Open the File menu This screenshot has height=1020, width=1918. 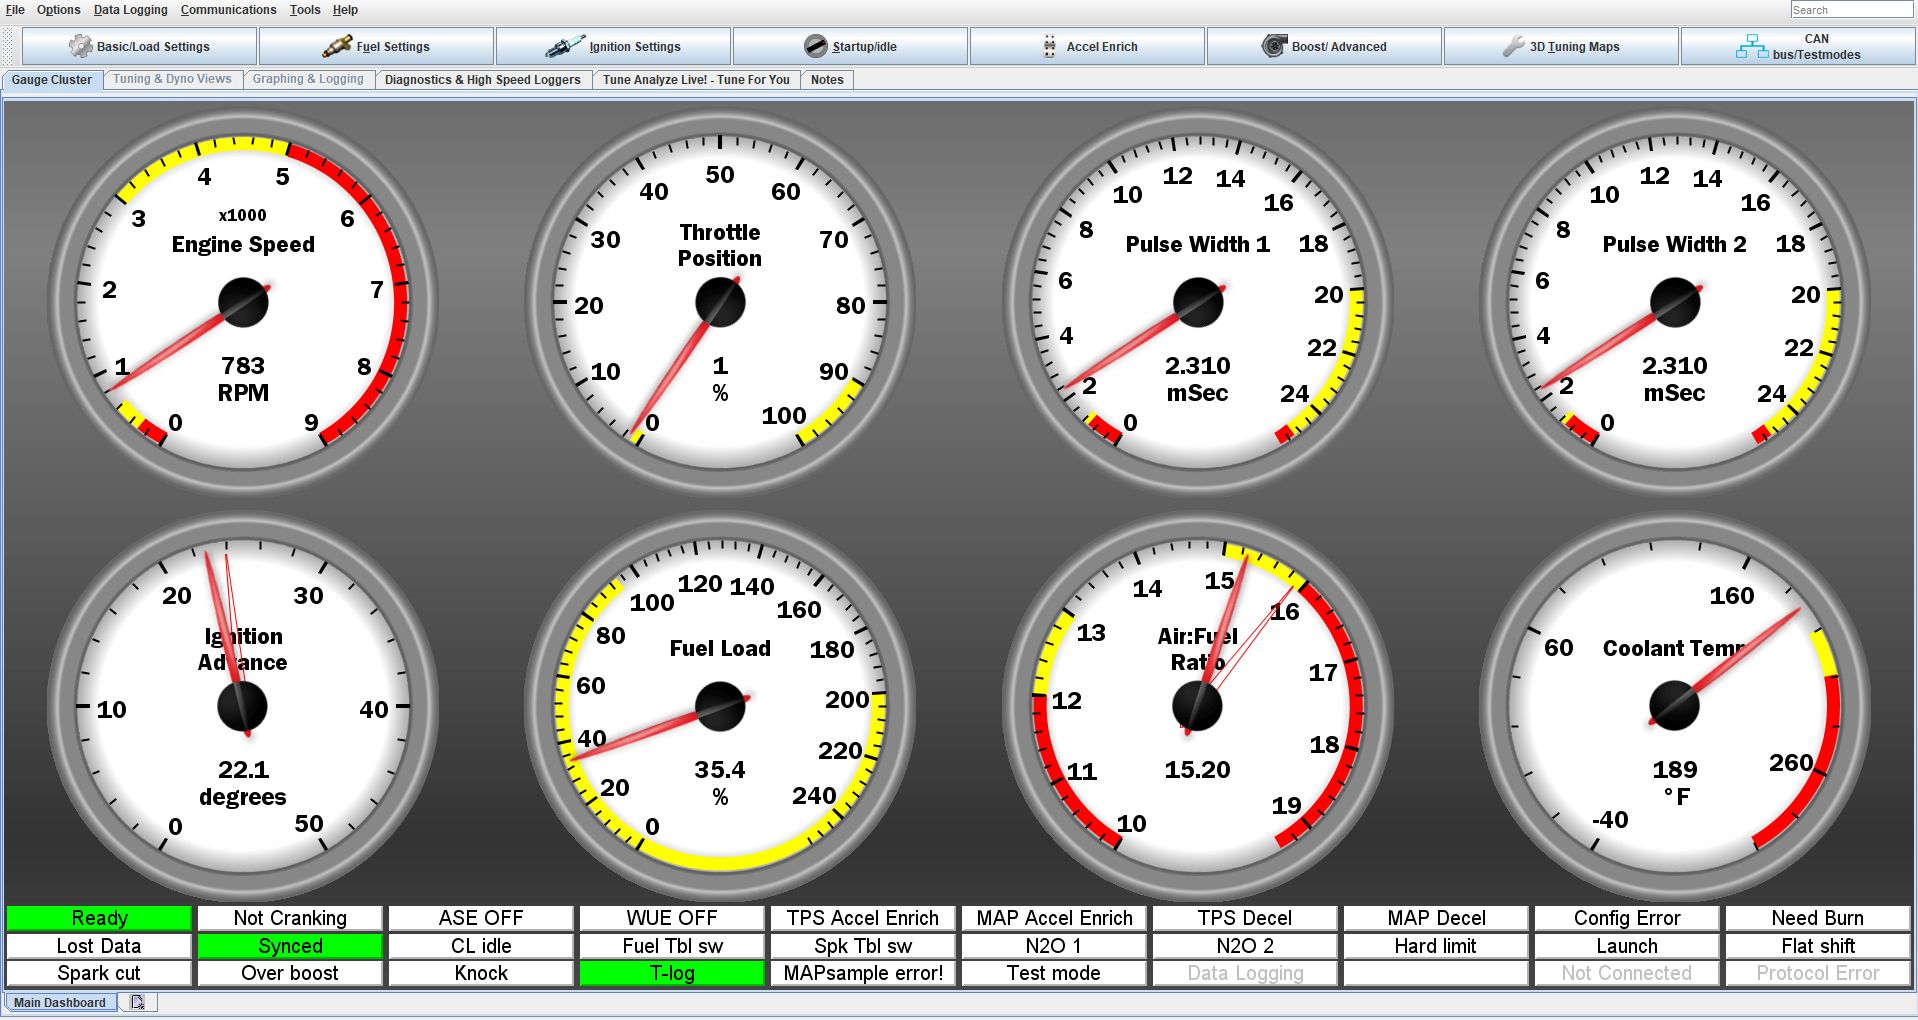[15, 10]
